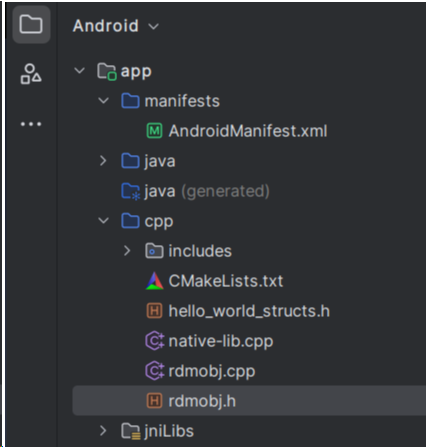The height and width of the screenshot is (447, 426).
Task: Collapse the app module node
Action: [79, 71]
